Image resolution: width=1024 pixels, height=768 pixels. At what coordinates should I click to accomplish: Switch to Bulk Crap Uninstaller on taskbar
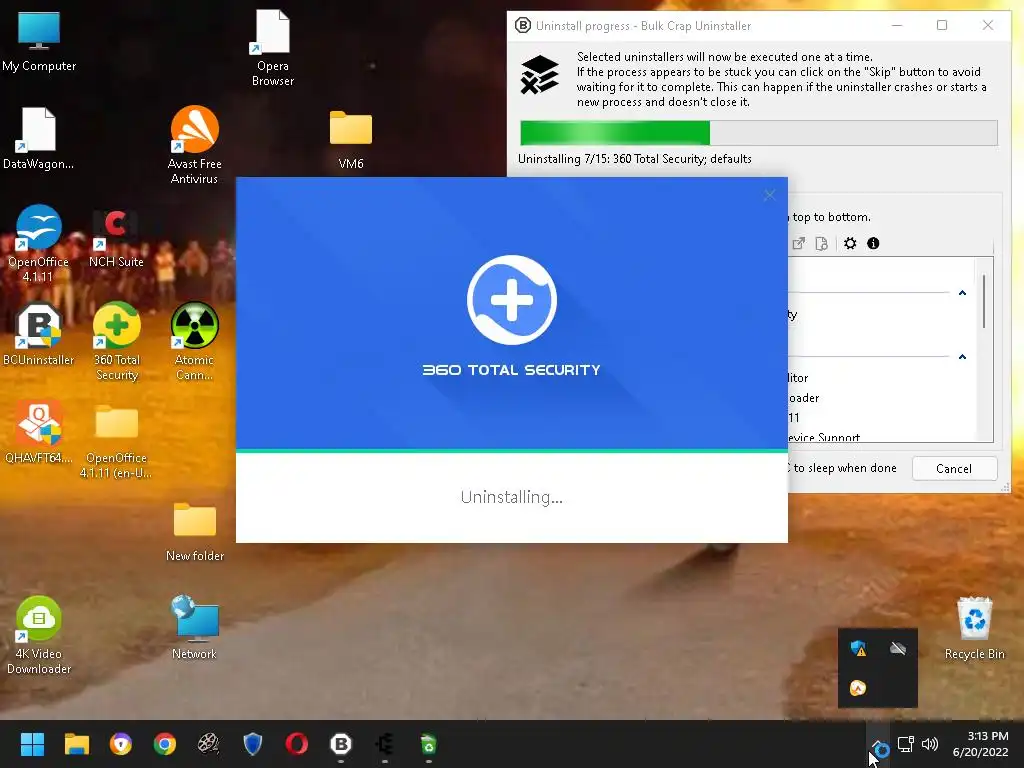(341, 744)
